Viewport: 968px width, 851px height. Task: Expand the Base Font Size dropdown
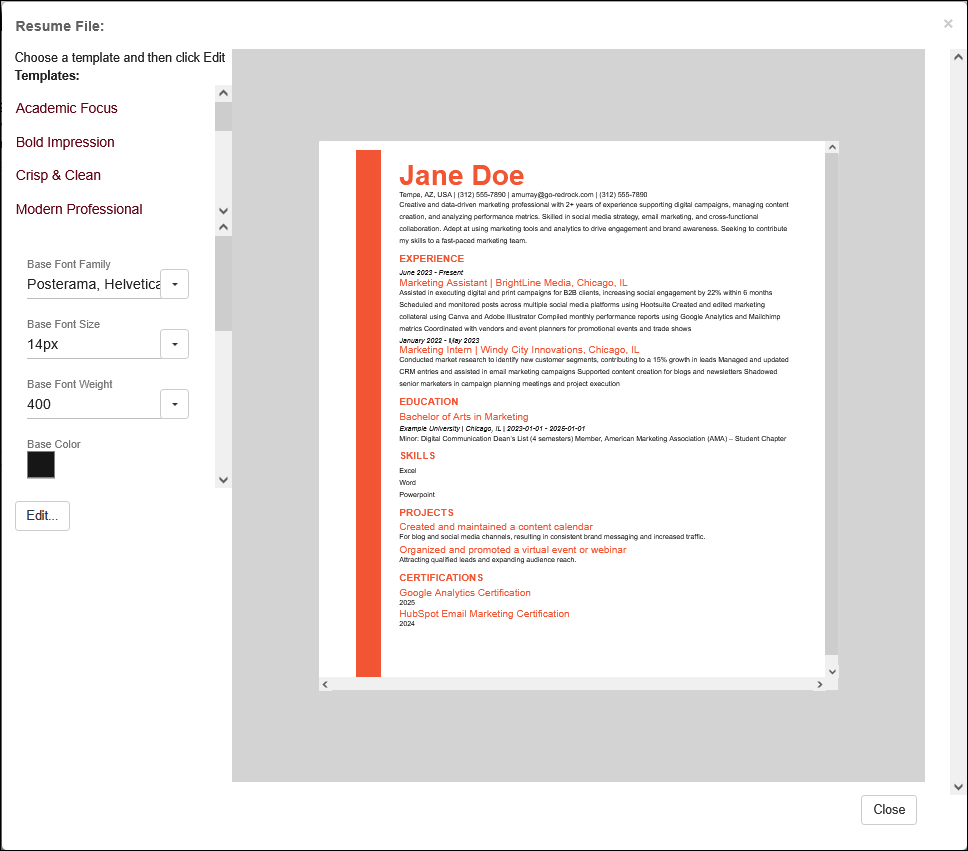[x=174, y=344]
